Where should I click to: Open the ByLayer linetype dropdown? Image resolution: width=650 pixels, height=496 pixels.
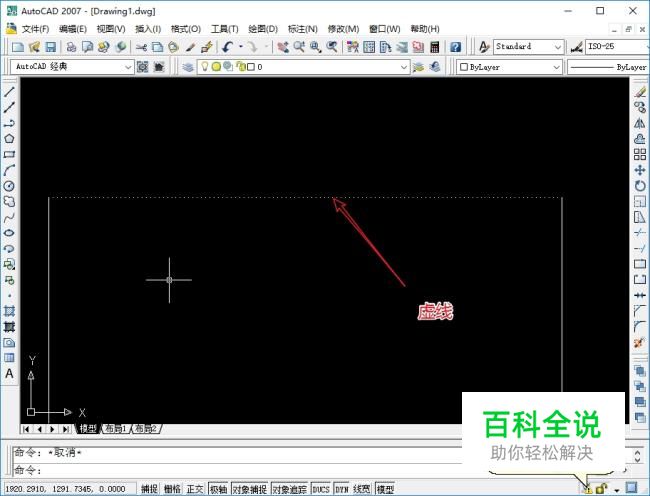(x=608, y=67)
